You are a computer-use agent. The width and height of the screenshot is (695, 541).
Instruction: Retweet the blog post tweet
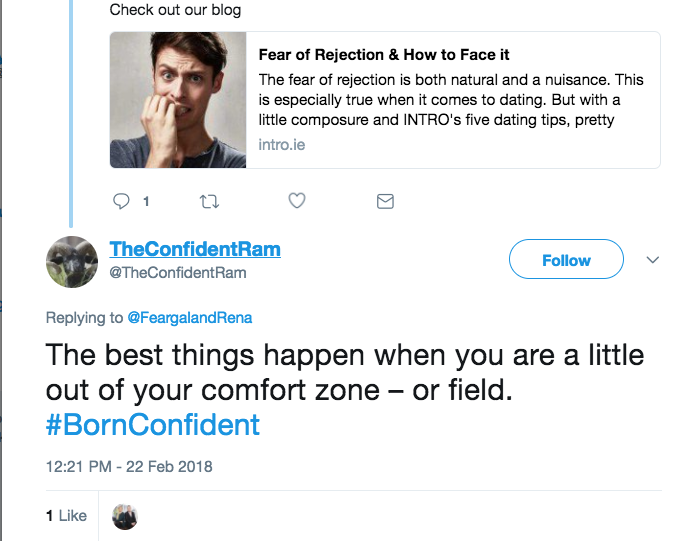tap(210, 201)
